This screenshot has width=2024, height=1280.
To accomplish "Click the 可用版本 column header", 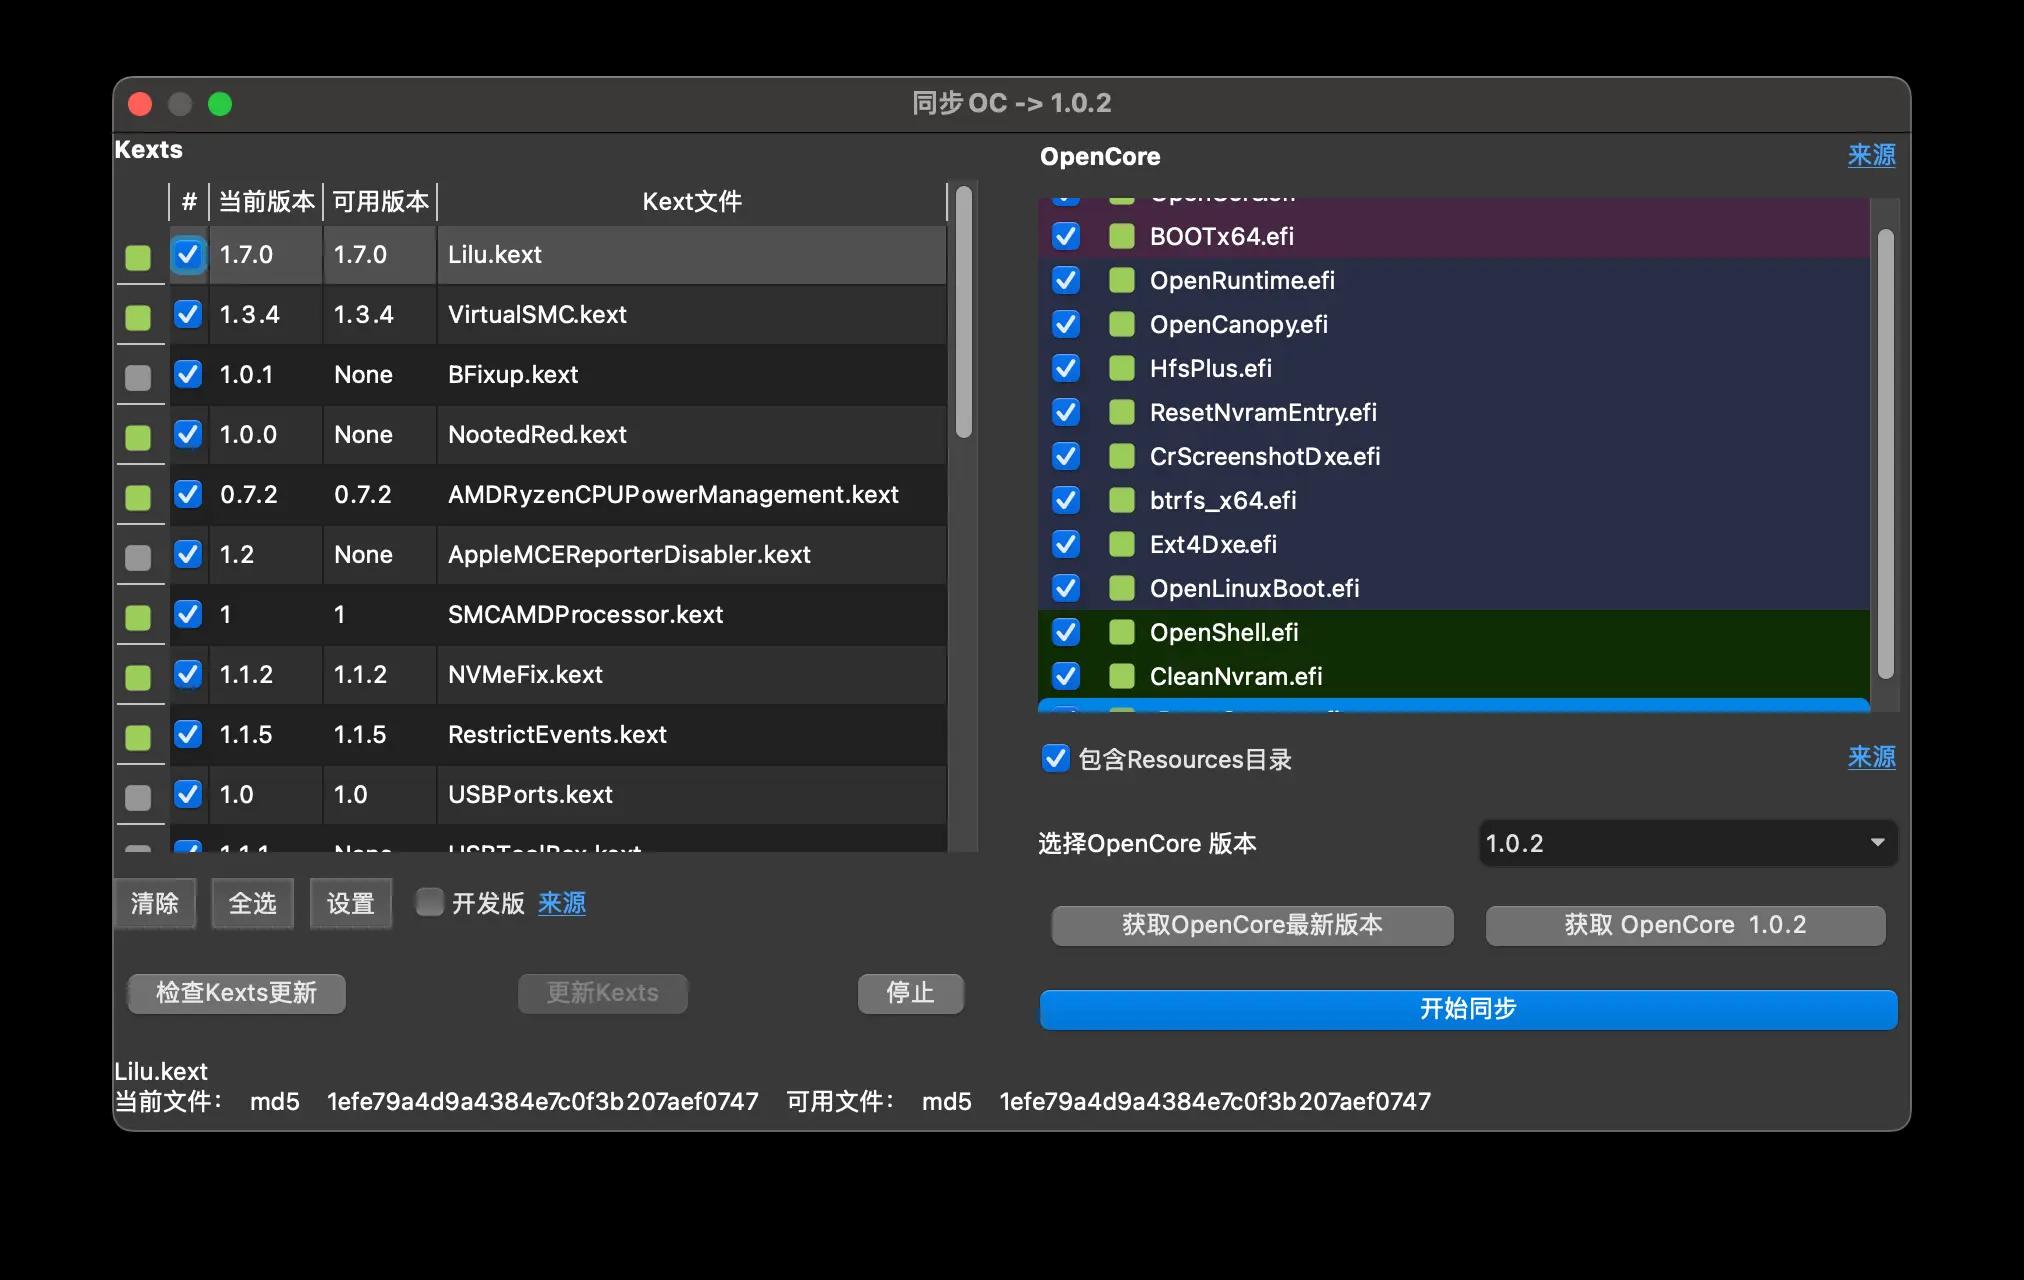I will (381, 201).
